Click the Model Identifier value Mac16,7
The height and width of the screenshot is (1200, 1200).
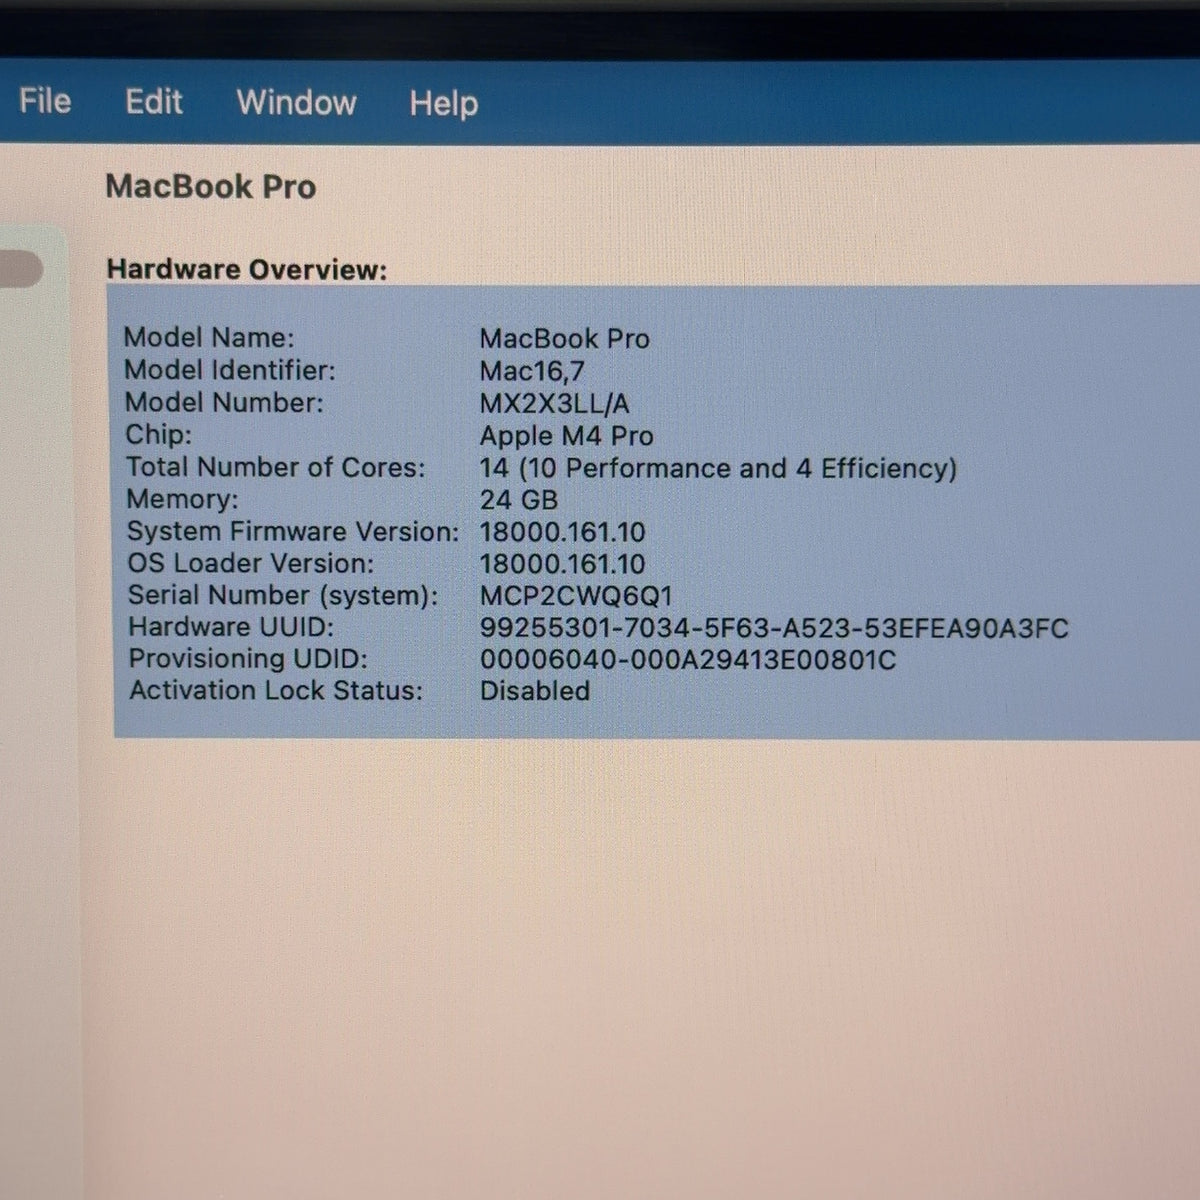[531, 372]
